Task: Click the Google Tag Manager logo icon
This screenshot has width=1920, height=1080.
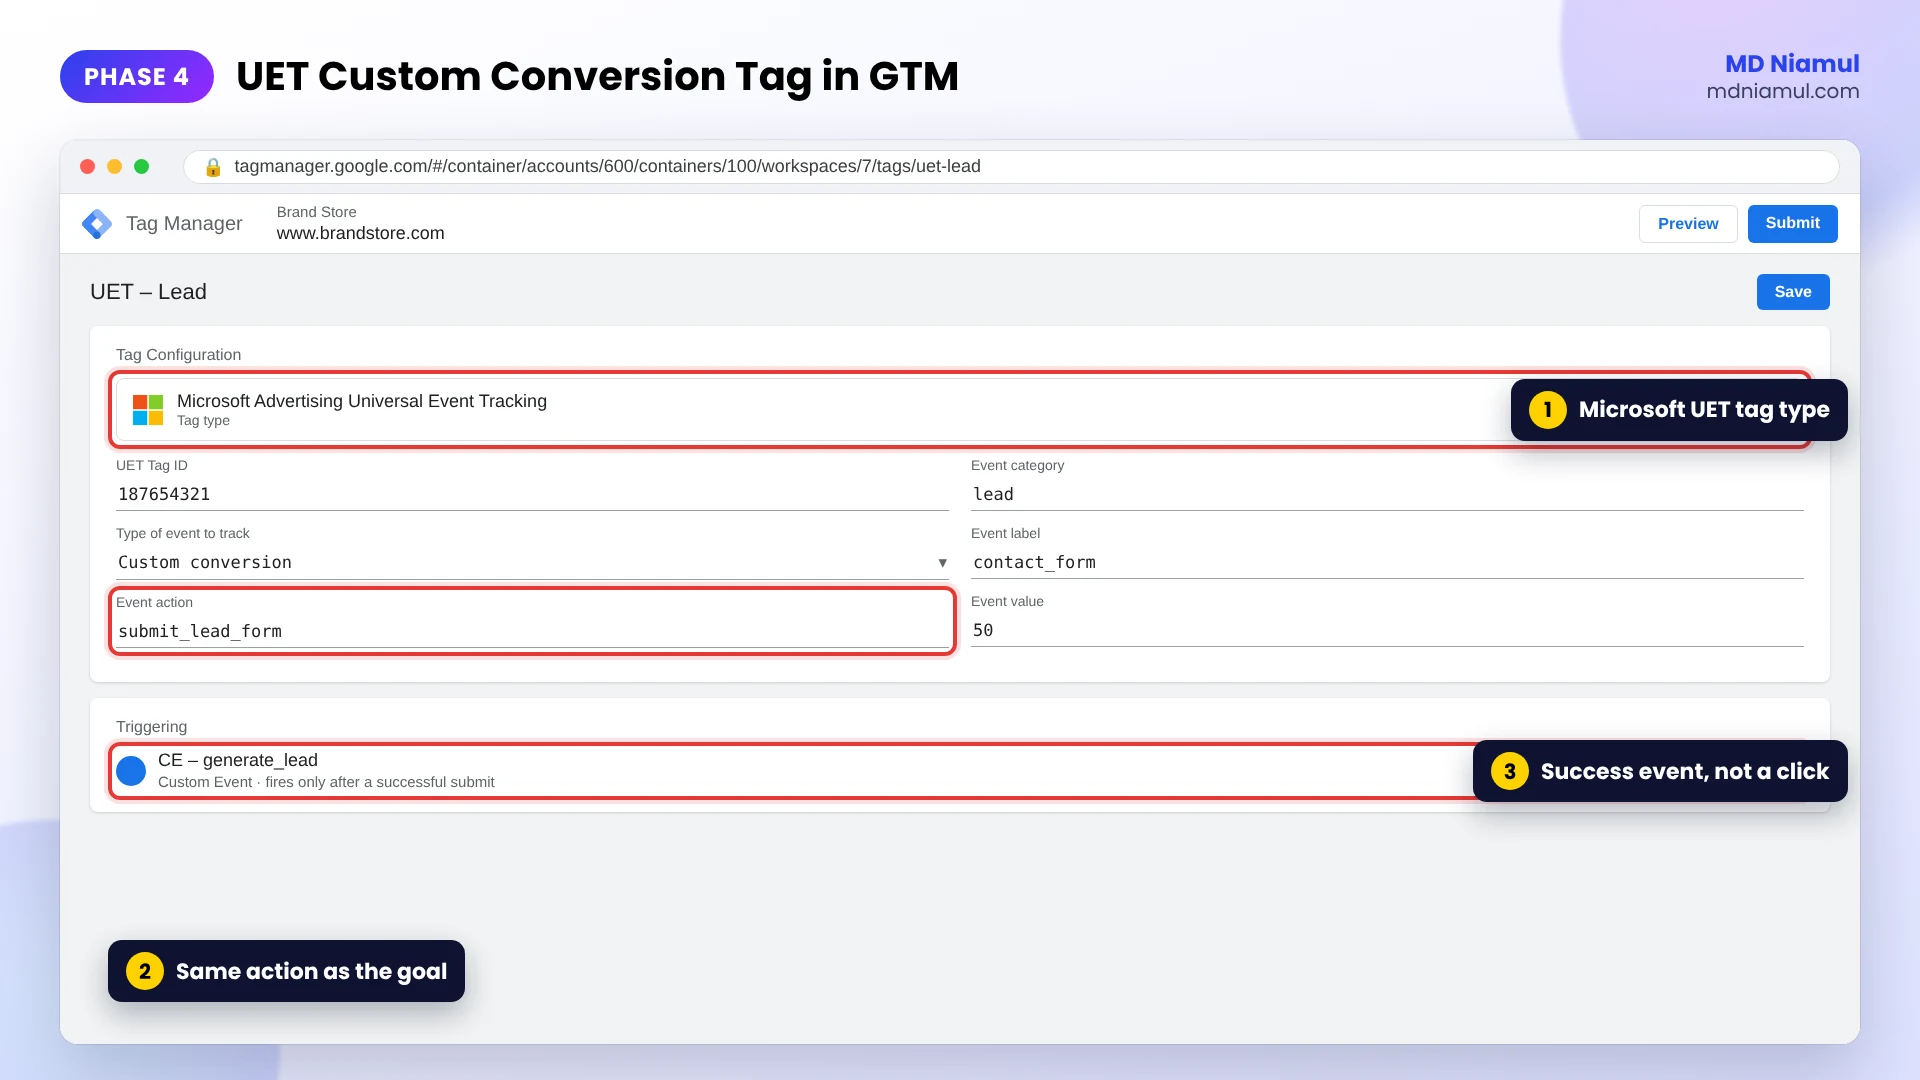Action: click(97, 224)
